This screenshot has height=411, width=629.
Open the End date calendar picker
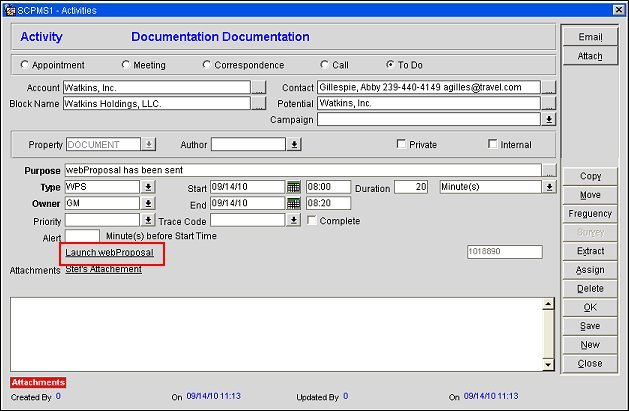[294, 204]
